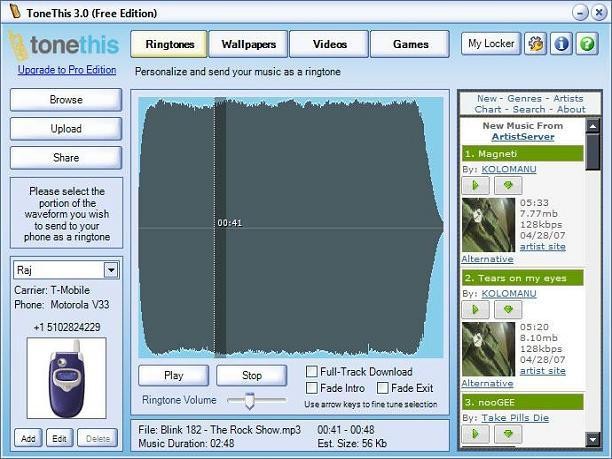Click the phone number +1 5102824229

click(67, 327)
